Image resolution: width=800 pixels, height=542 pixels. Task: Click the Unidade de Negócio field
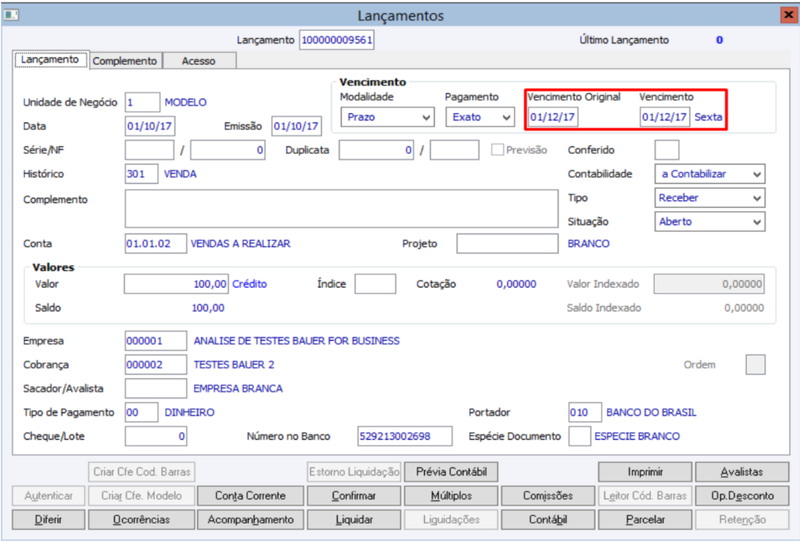(142, 102)
